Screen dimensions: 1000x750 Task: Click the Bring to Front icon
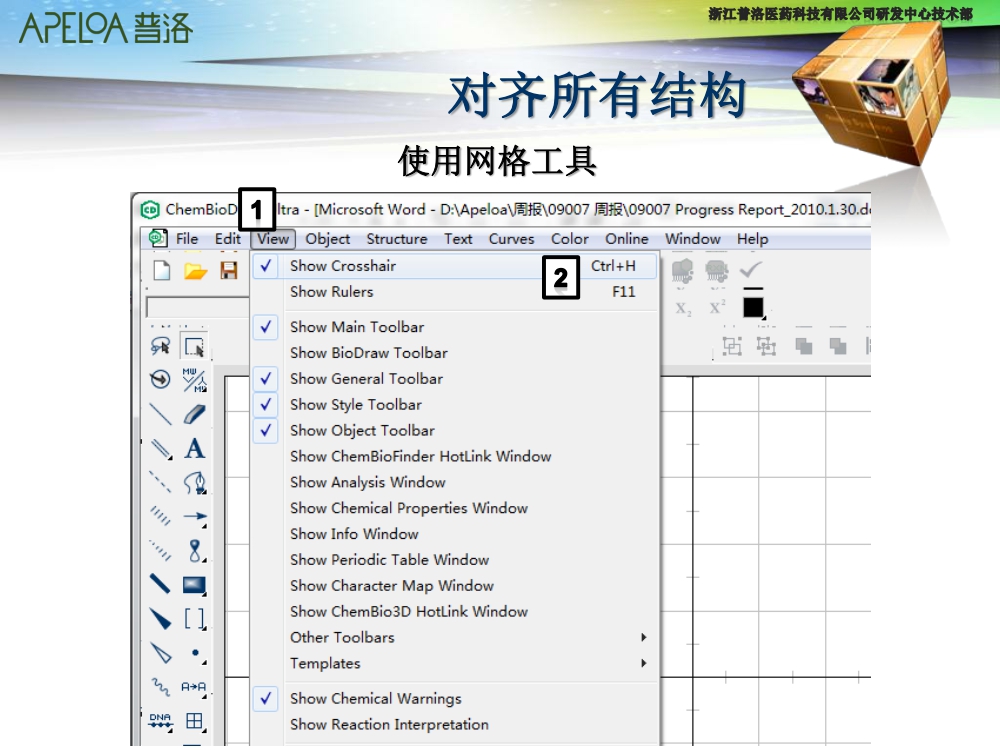(x=804, y=346)
